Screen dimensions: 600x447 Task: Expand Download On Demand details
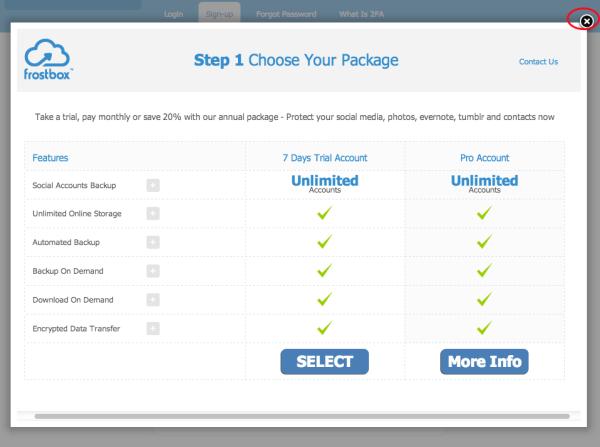(x=153, y=299)
